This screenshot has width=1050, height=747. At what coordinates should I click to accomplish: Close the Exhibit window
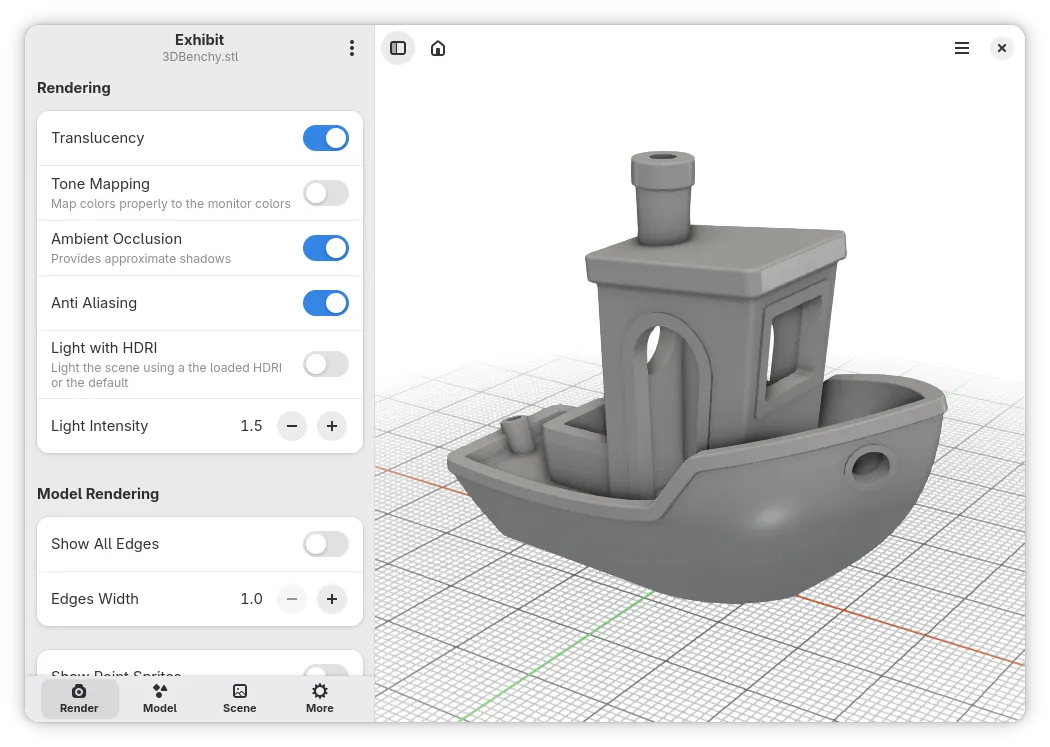[1002, 48]
